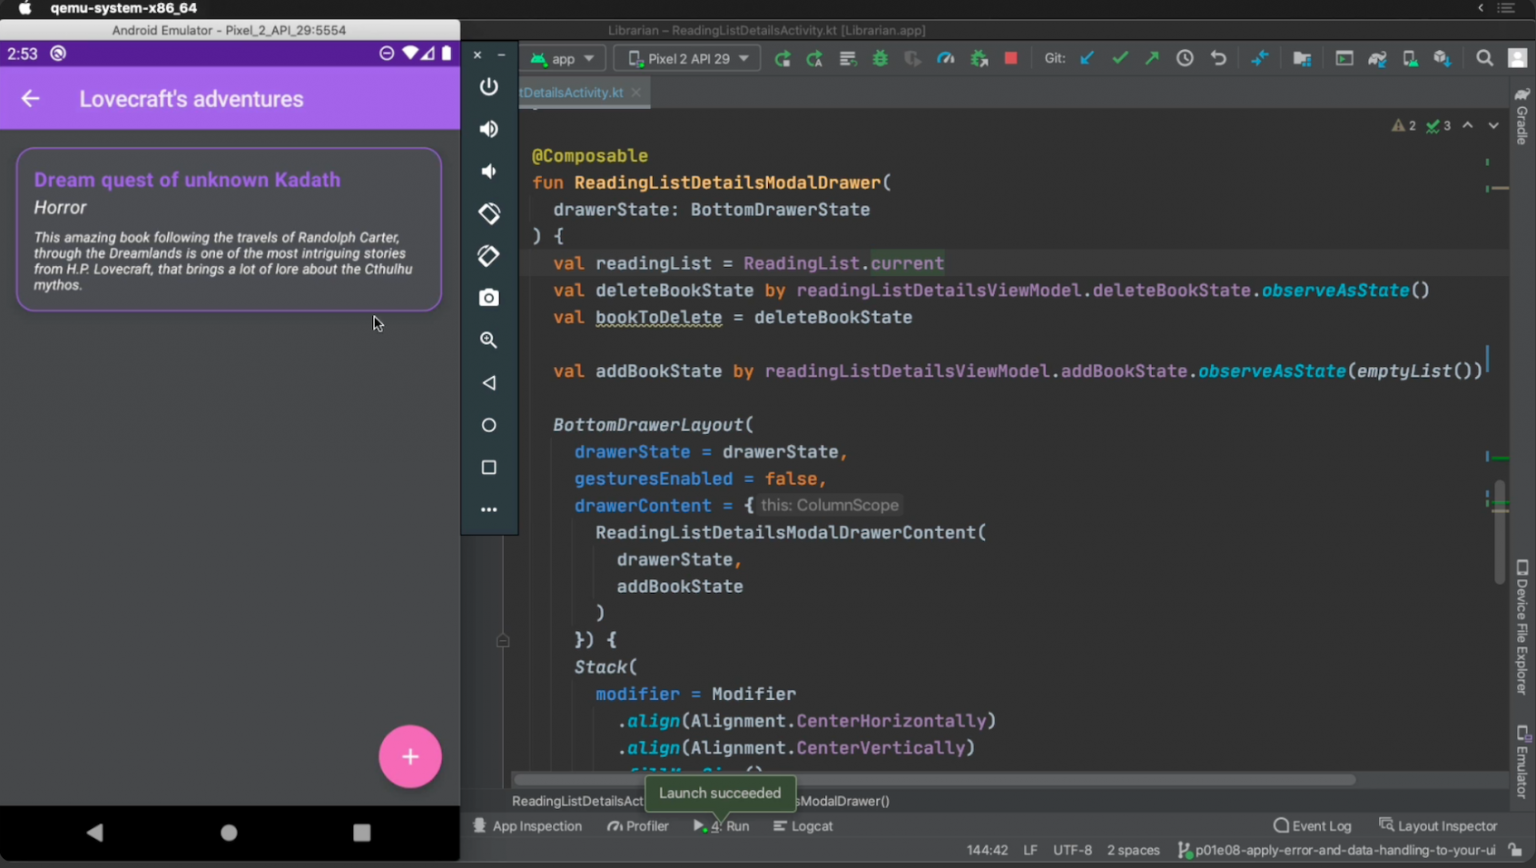Click the Git branch name in status bar
1536x868 pixels.
(1336, 850)
